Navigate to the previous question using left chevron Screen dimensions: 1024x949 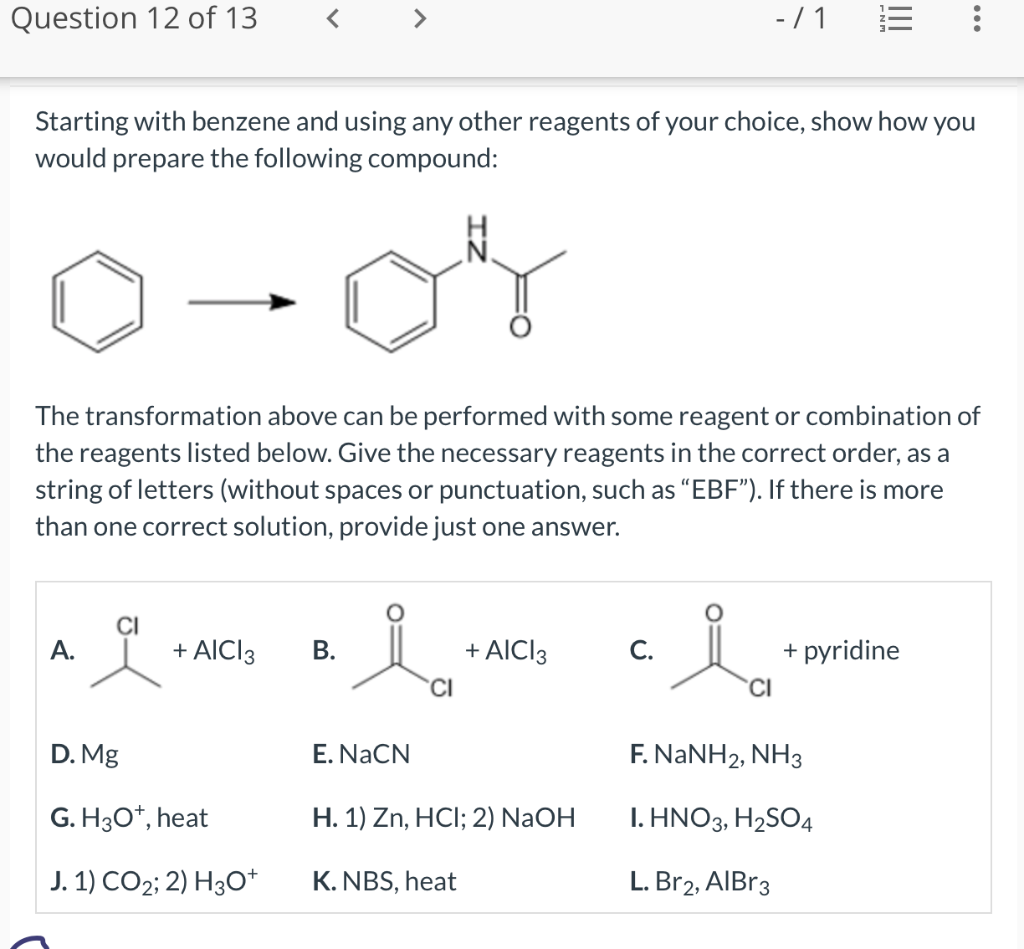[x=332, y=17]
